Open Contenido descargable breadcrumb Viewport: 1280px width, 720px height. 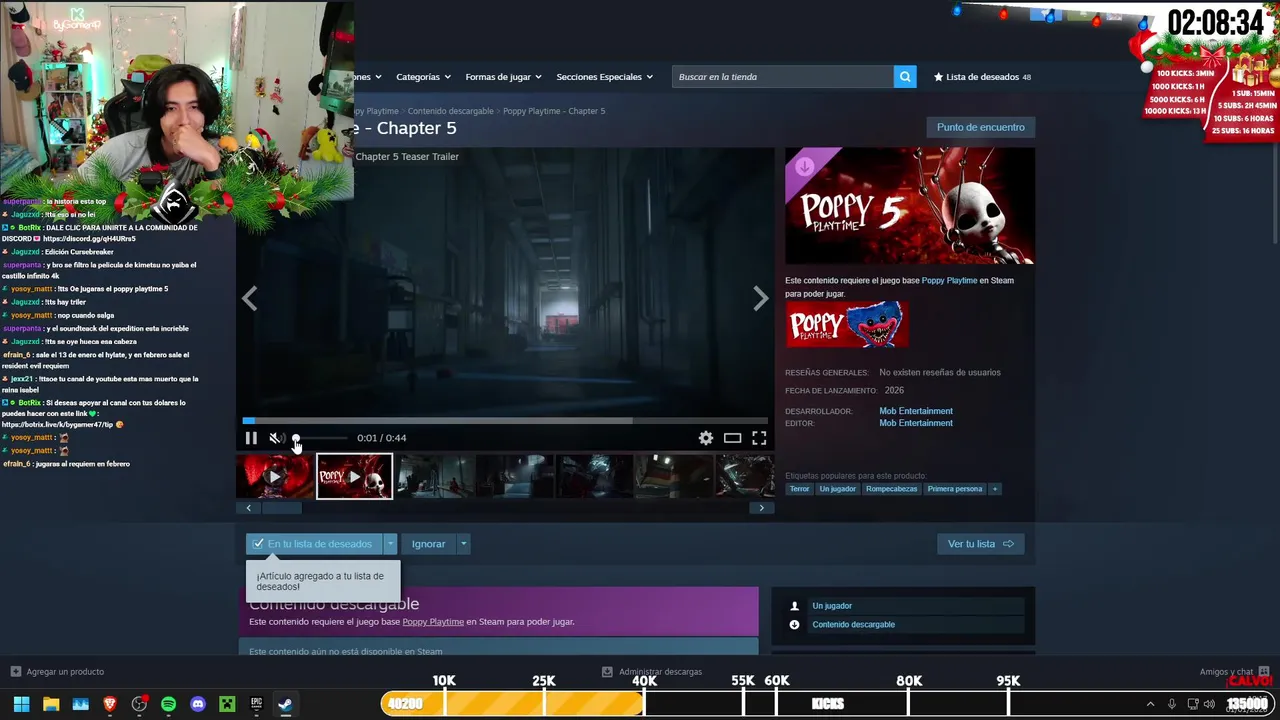pos(450,111)
